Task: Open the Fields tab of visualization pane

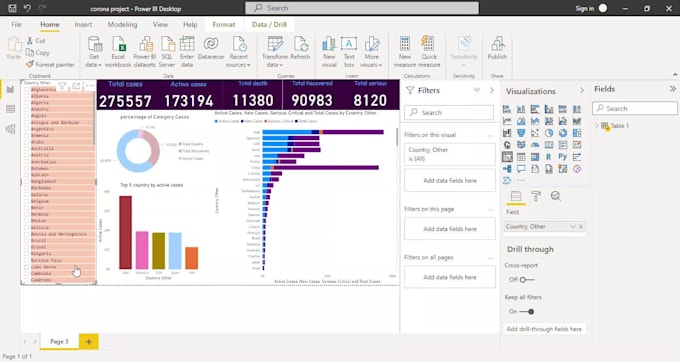Action: coord(516,196)
